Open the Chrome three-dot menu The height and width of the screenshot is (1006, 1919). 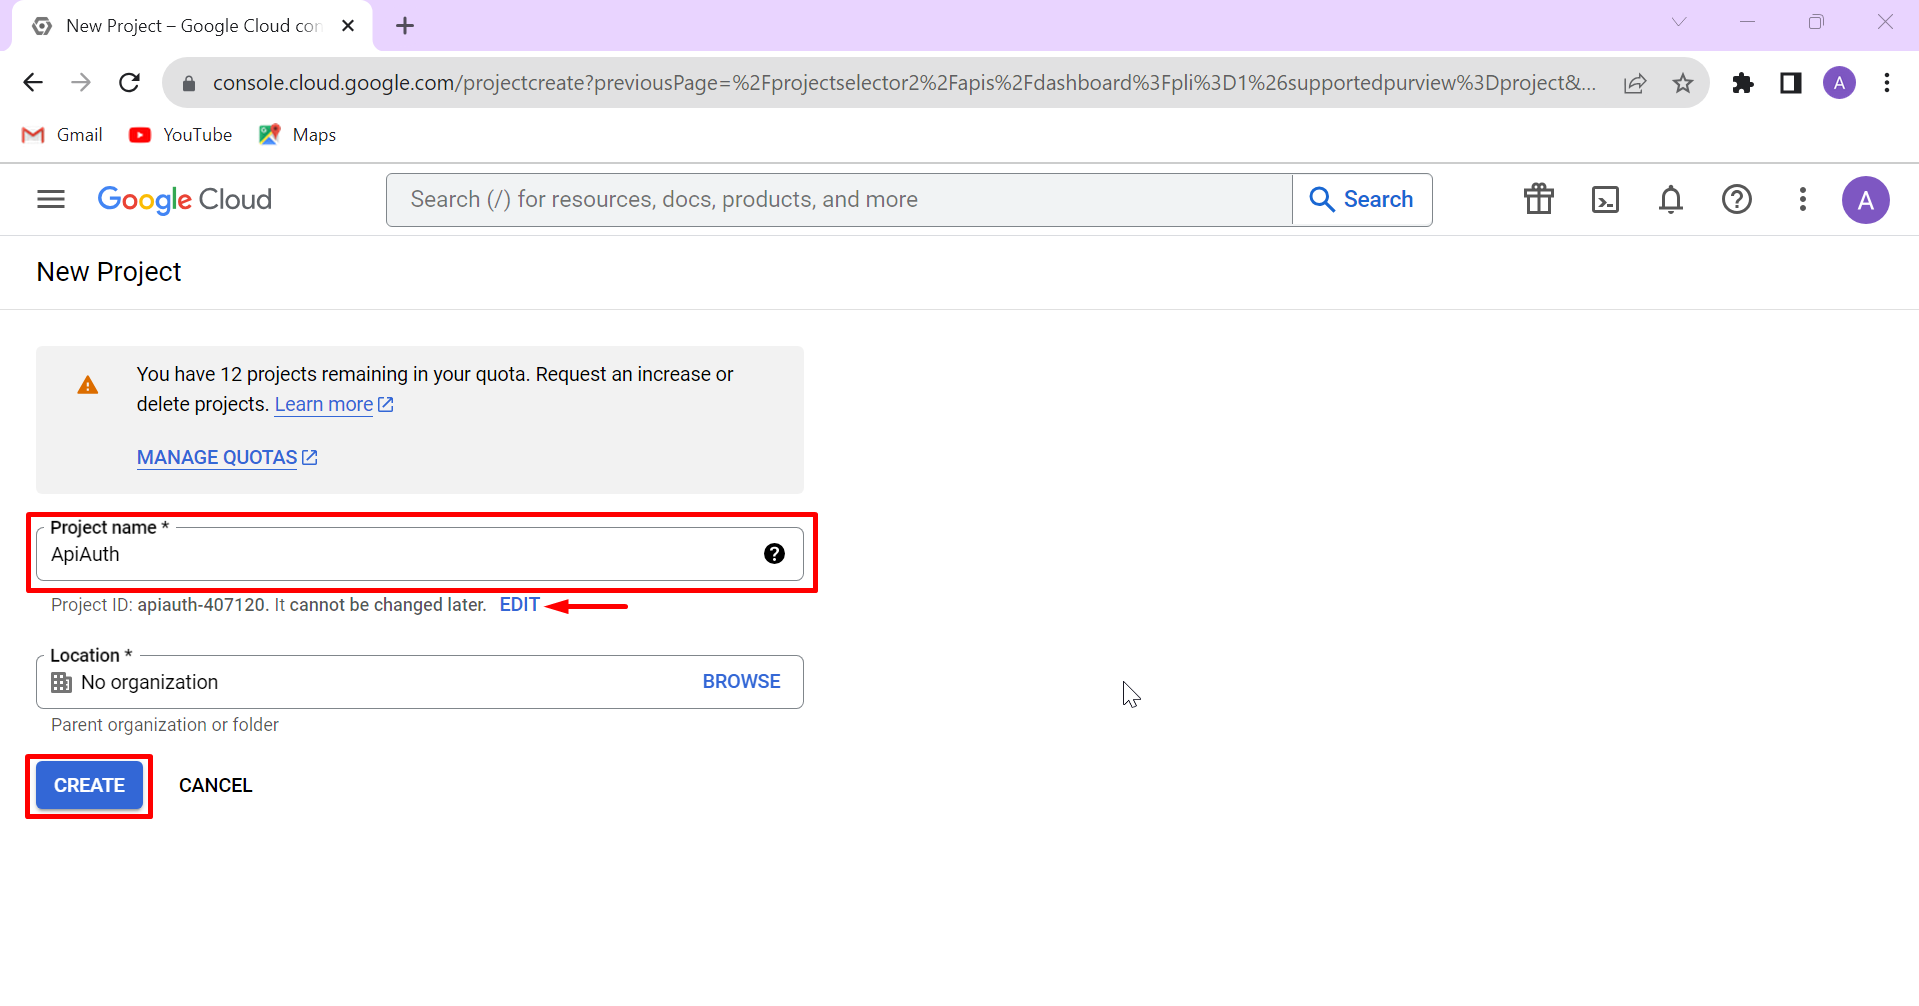[1886, 82]
